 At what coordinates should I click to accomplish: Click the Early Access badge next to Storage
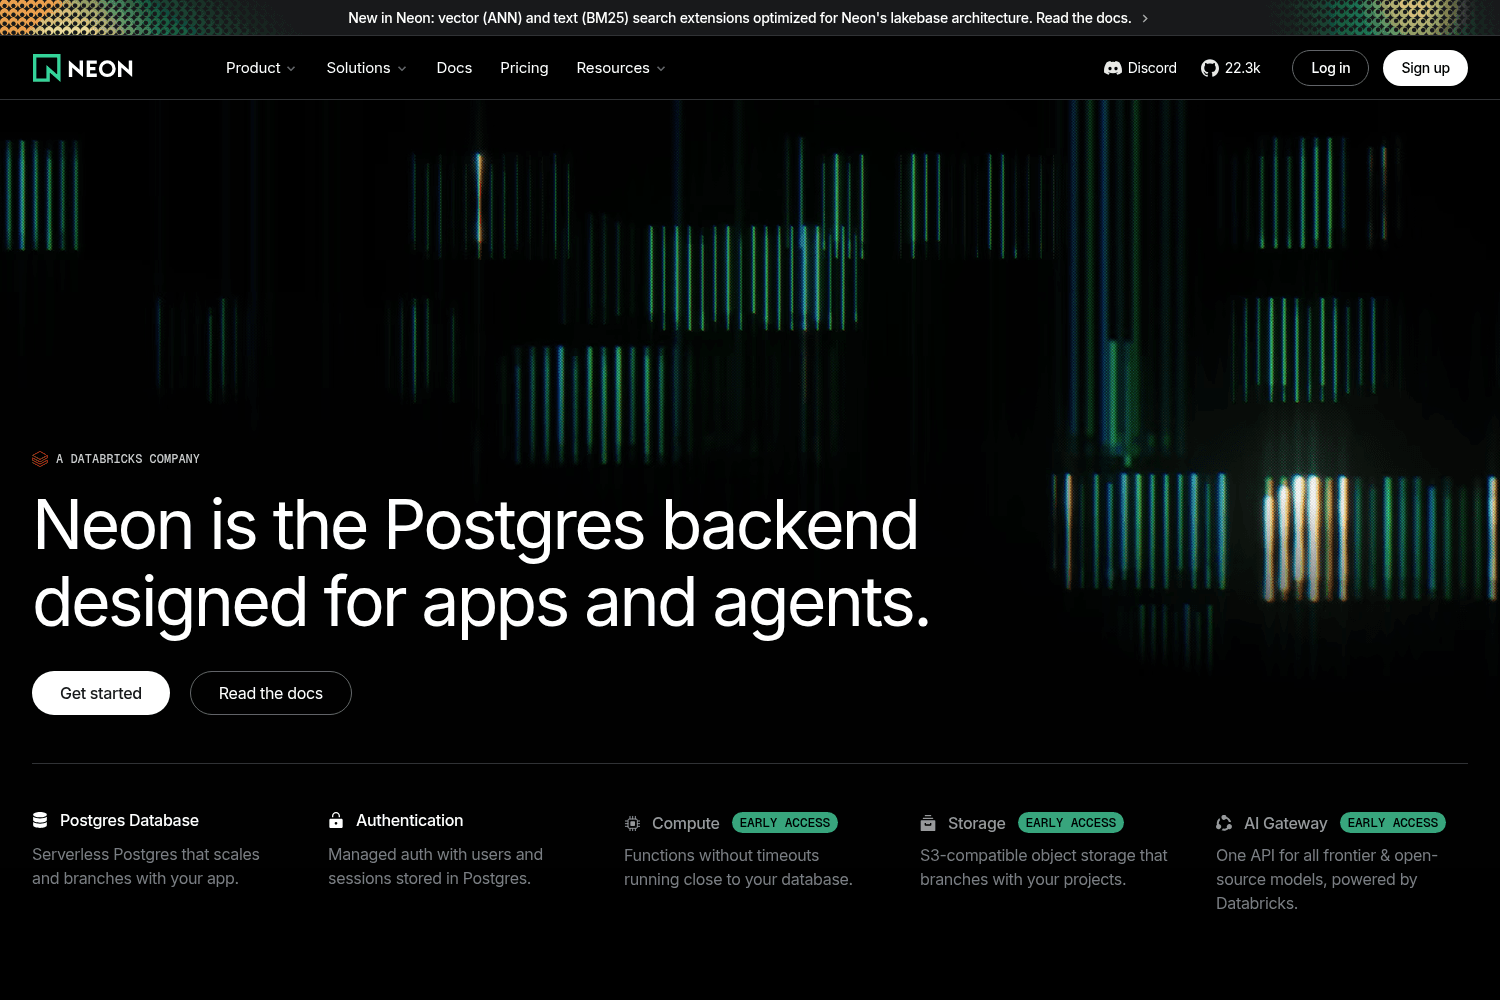(x=1071, y=823)
